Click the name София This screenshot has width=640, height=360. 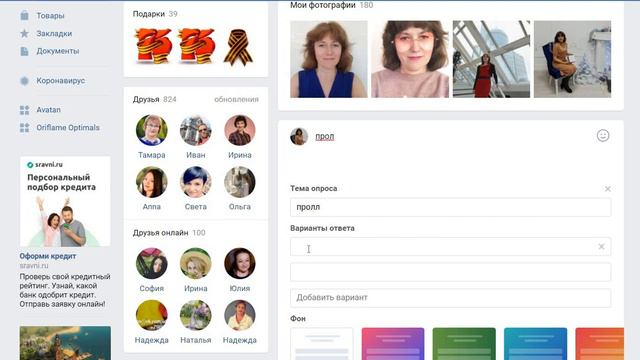tap(151, 289)
